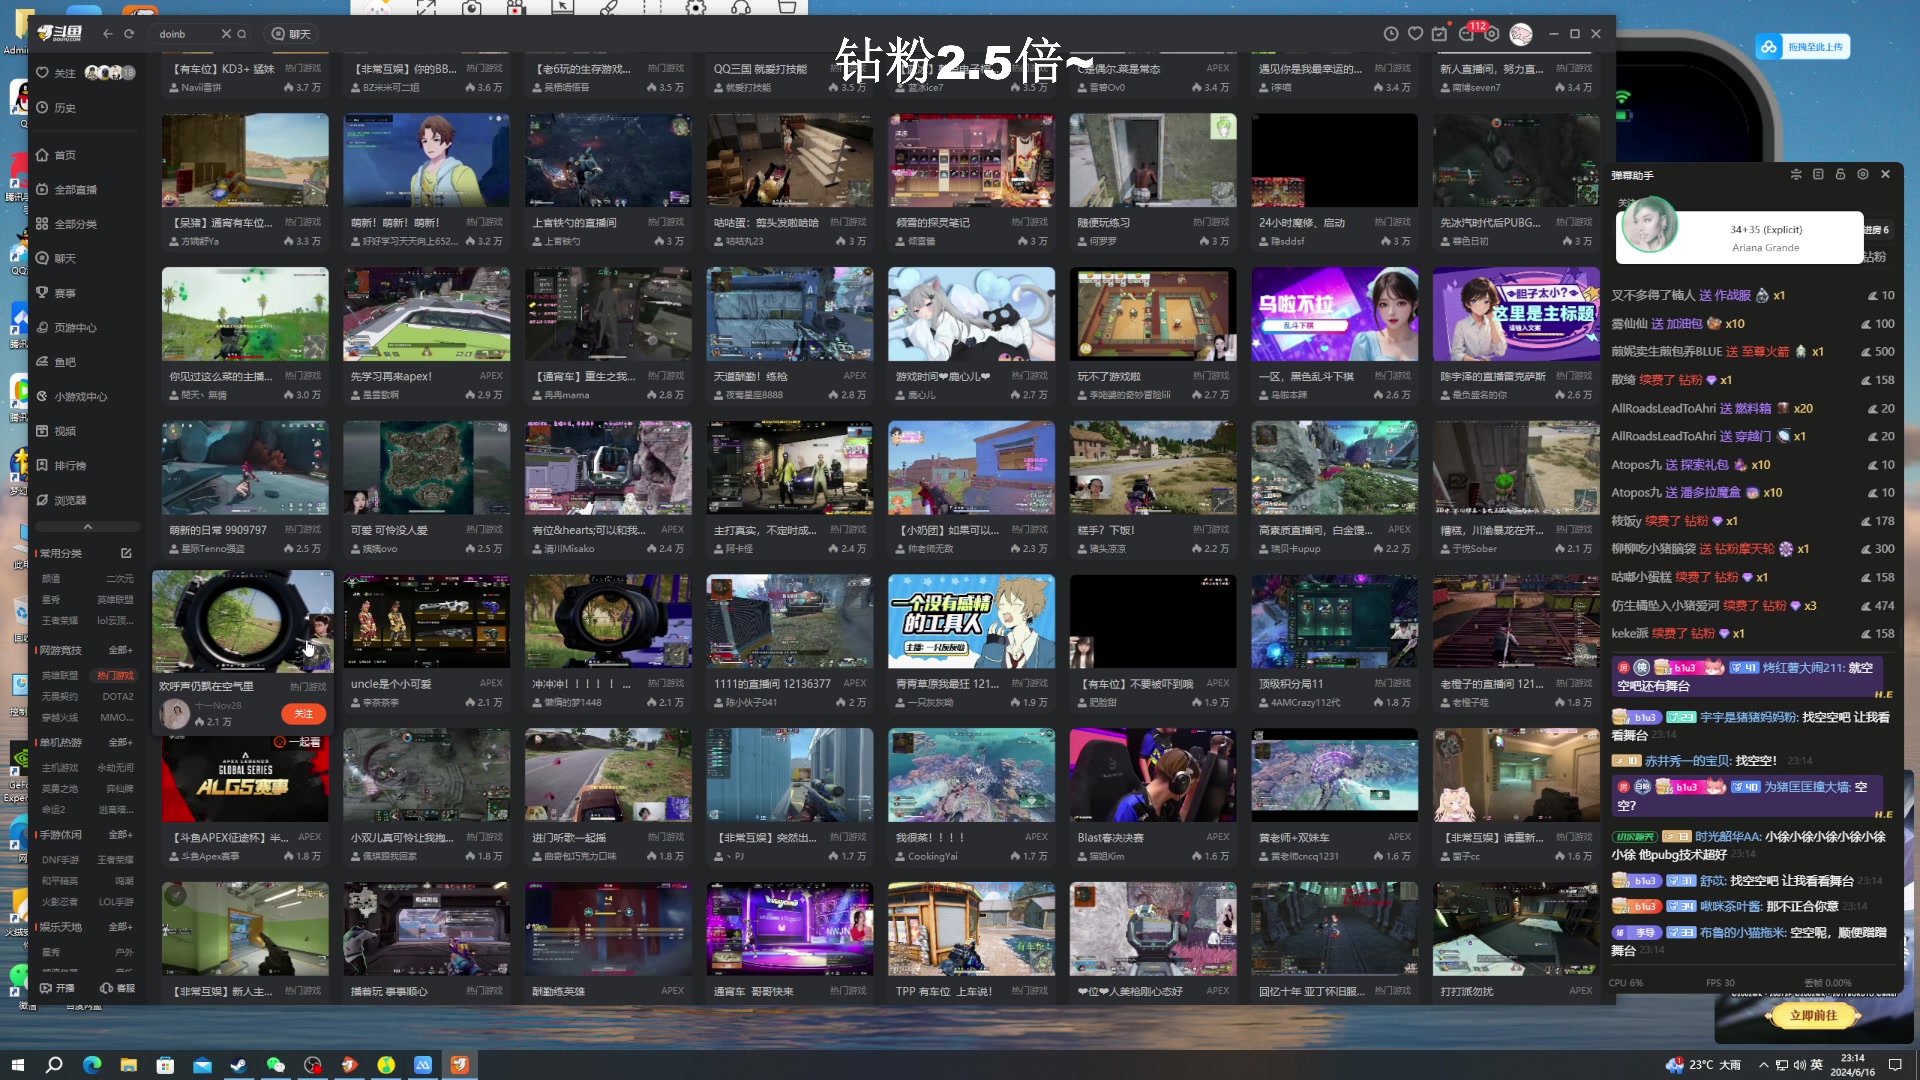Collapse 常用分类 using its chevron
1920x1080 pixels.
(87, 526)
